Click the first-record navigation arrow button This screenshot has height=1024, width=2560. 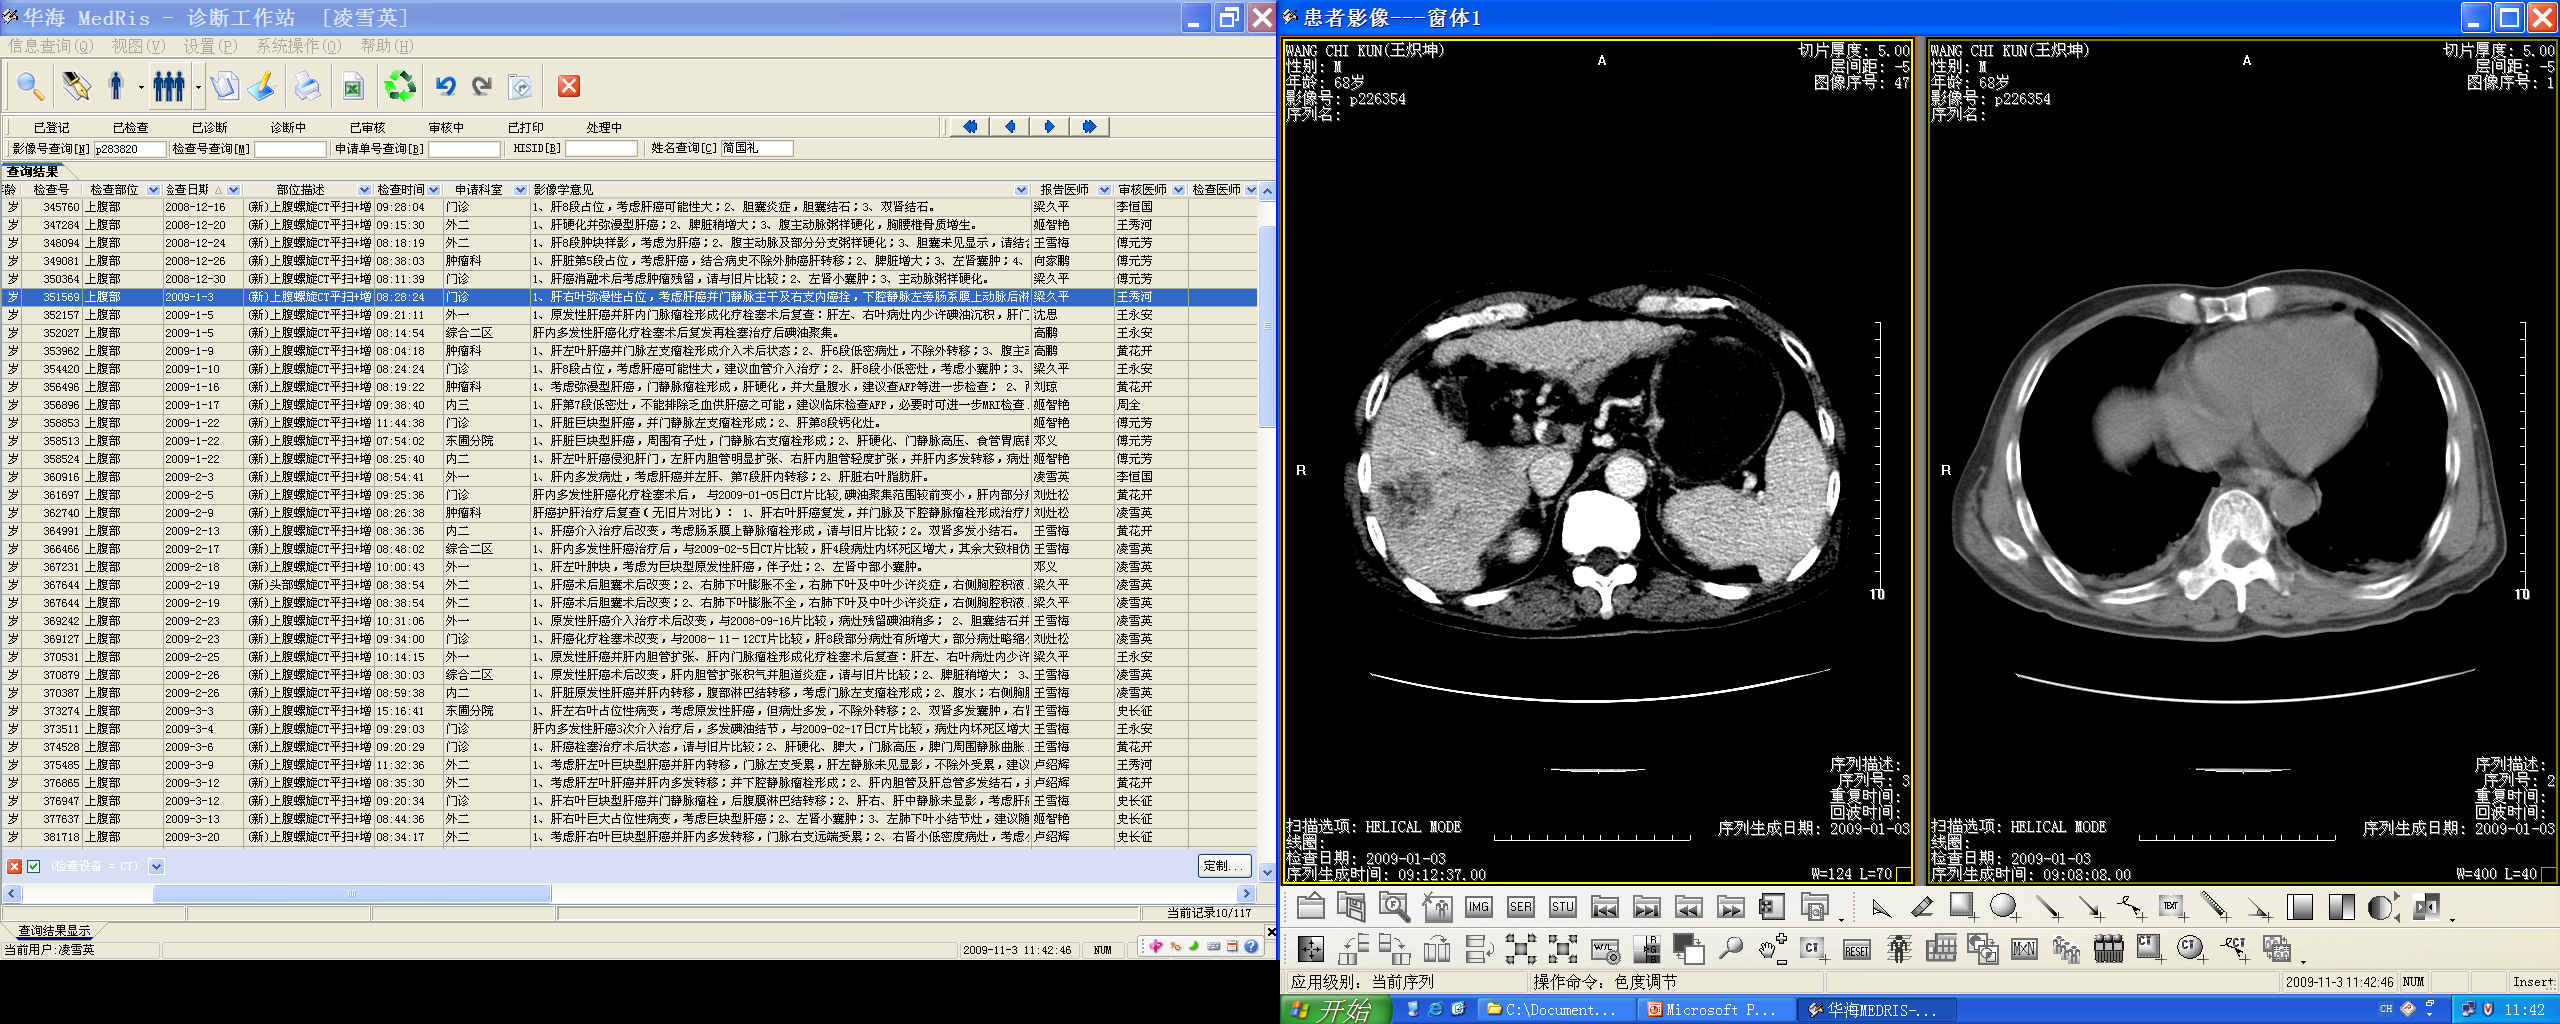pyautogui.click(x=969, y=127)
